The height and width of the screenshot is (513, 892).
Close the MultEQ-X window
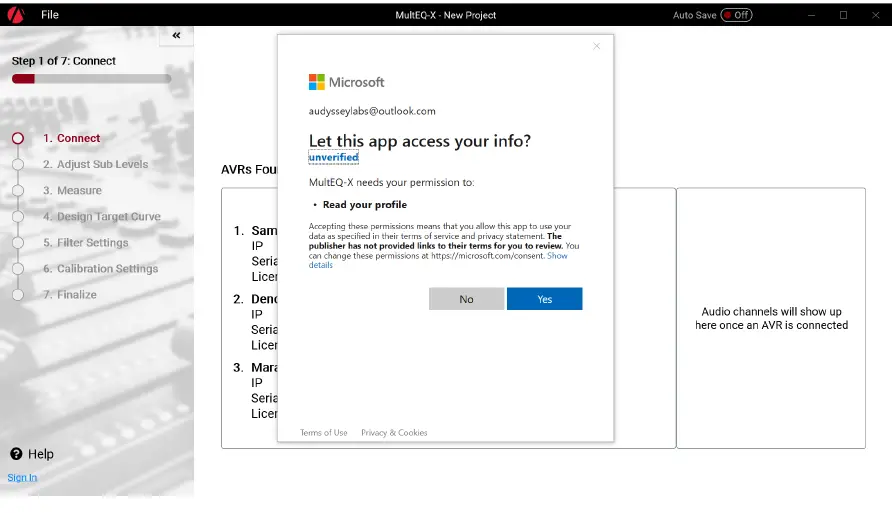876,15
